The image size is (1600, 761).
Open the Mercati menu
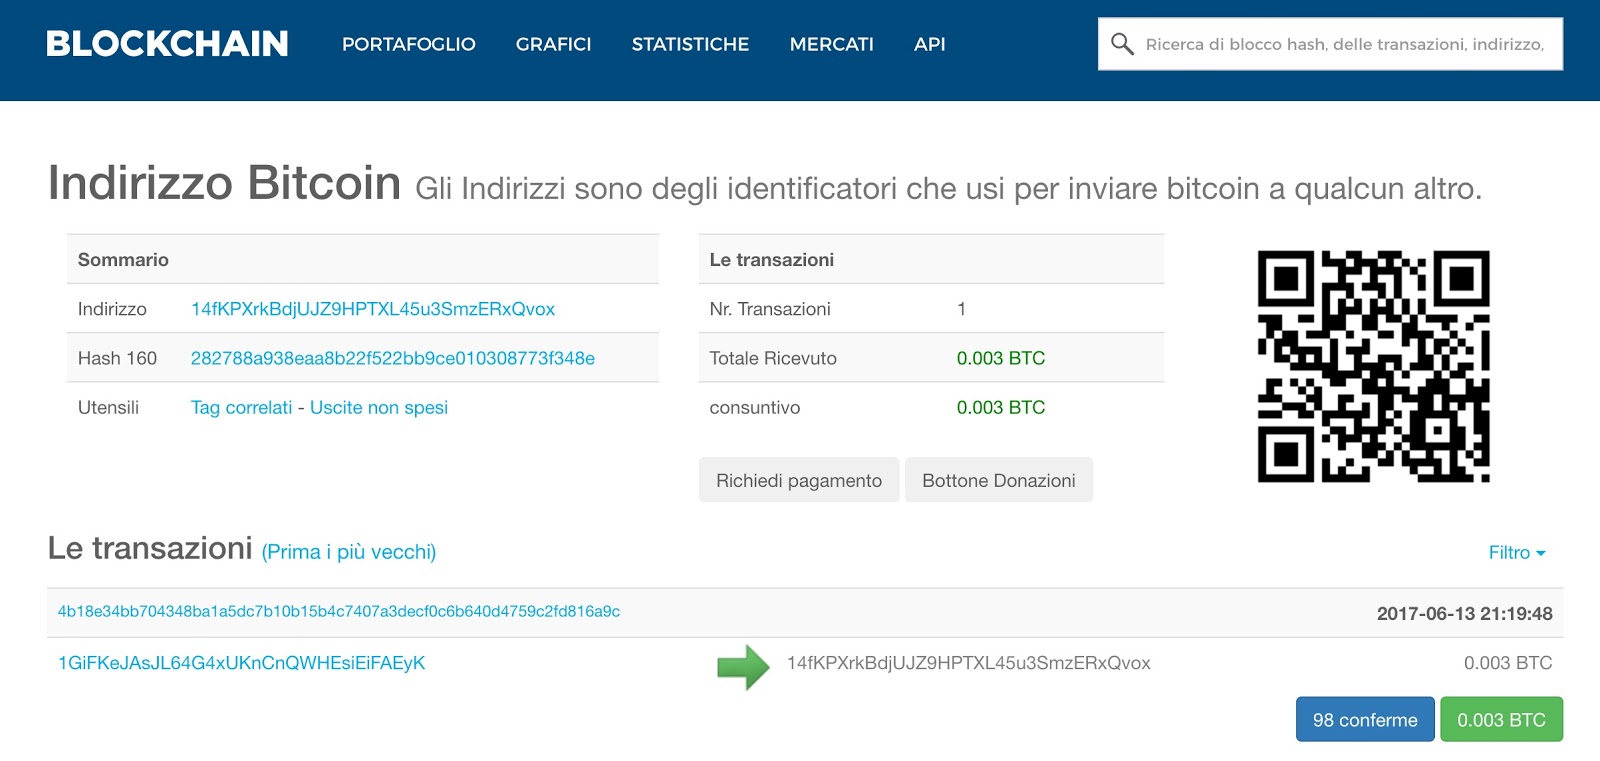(832, 44)
